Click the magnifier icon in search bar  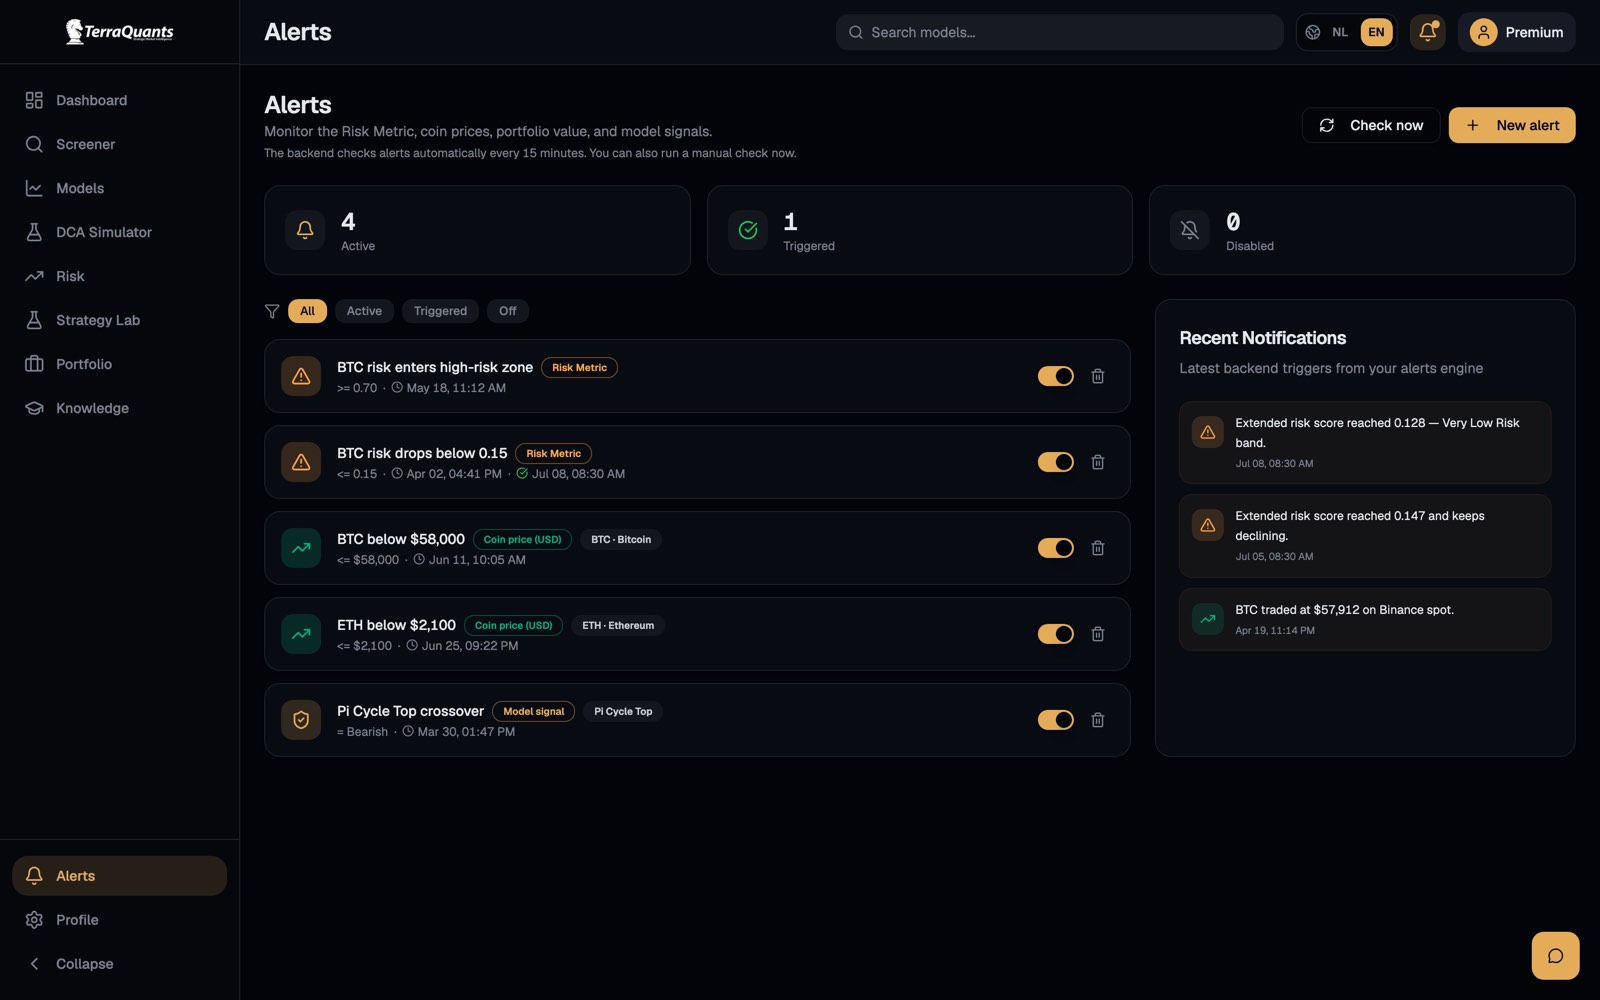tap(856, 32)
